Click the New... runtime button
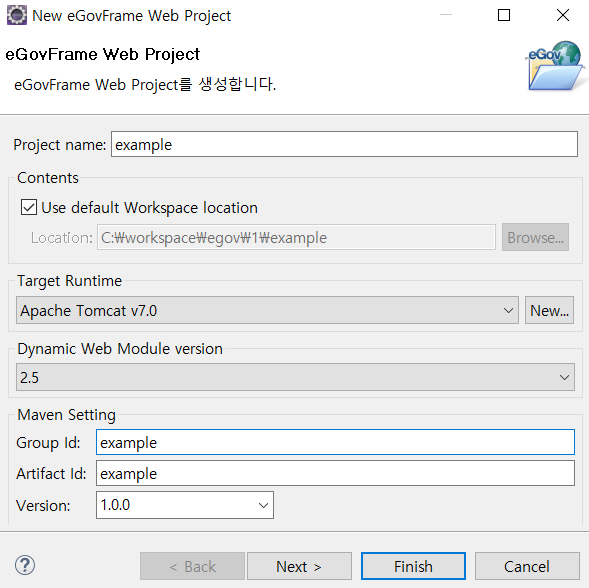589x588 pixels. click(x=549, y=310)
